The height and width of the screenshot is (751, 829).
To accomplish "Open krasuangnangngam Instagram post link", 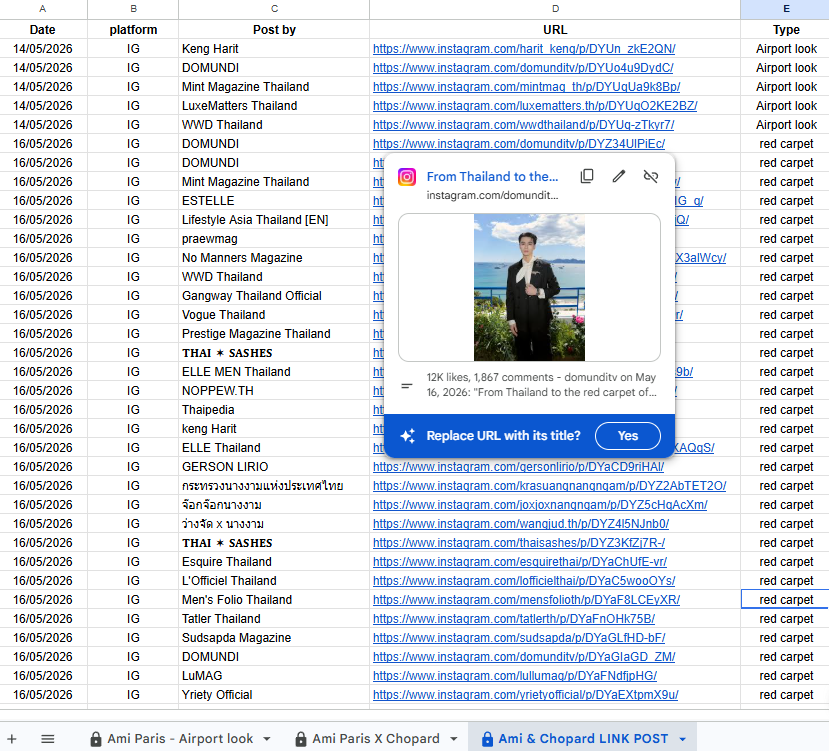I will [x=549, y=486].
